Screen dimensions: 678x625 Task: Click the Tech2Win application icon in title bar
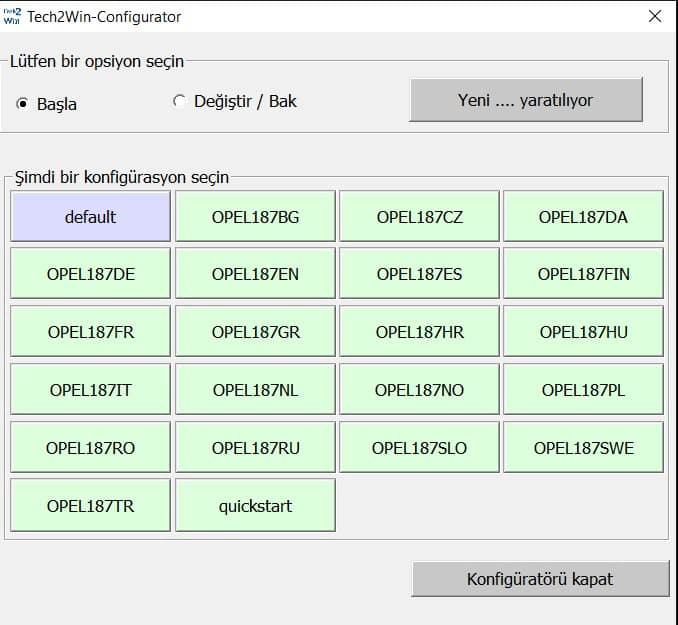click(12, 16)
